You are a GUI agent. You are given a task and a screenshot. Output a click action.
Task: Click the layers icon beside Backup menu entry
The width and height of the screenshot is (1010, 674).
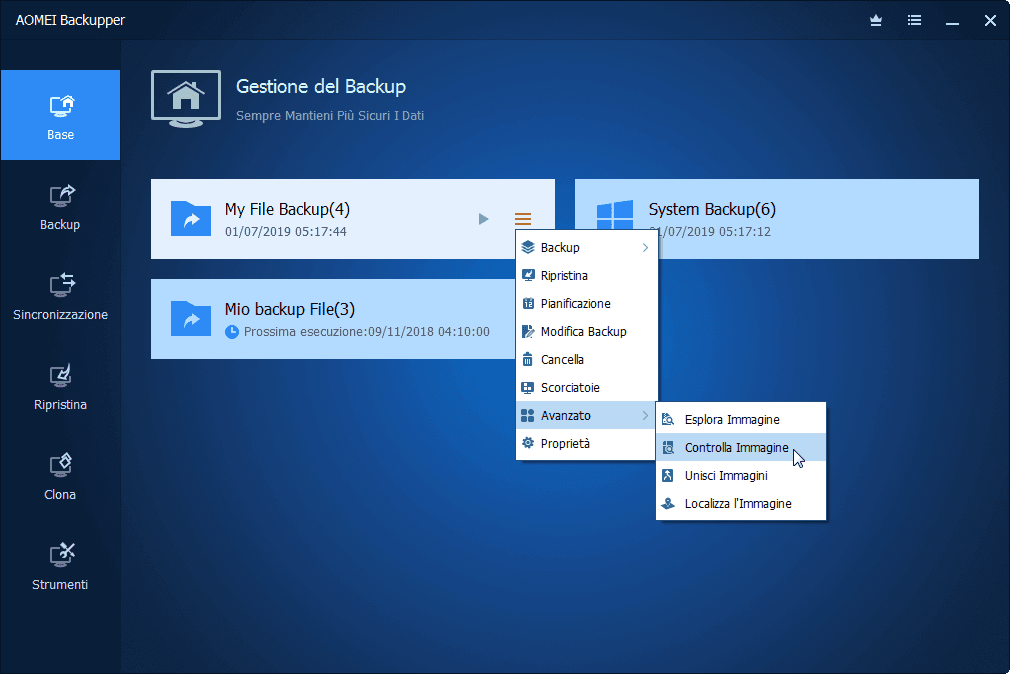pyautogui.click(x=528, y=247)
